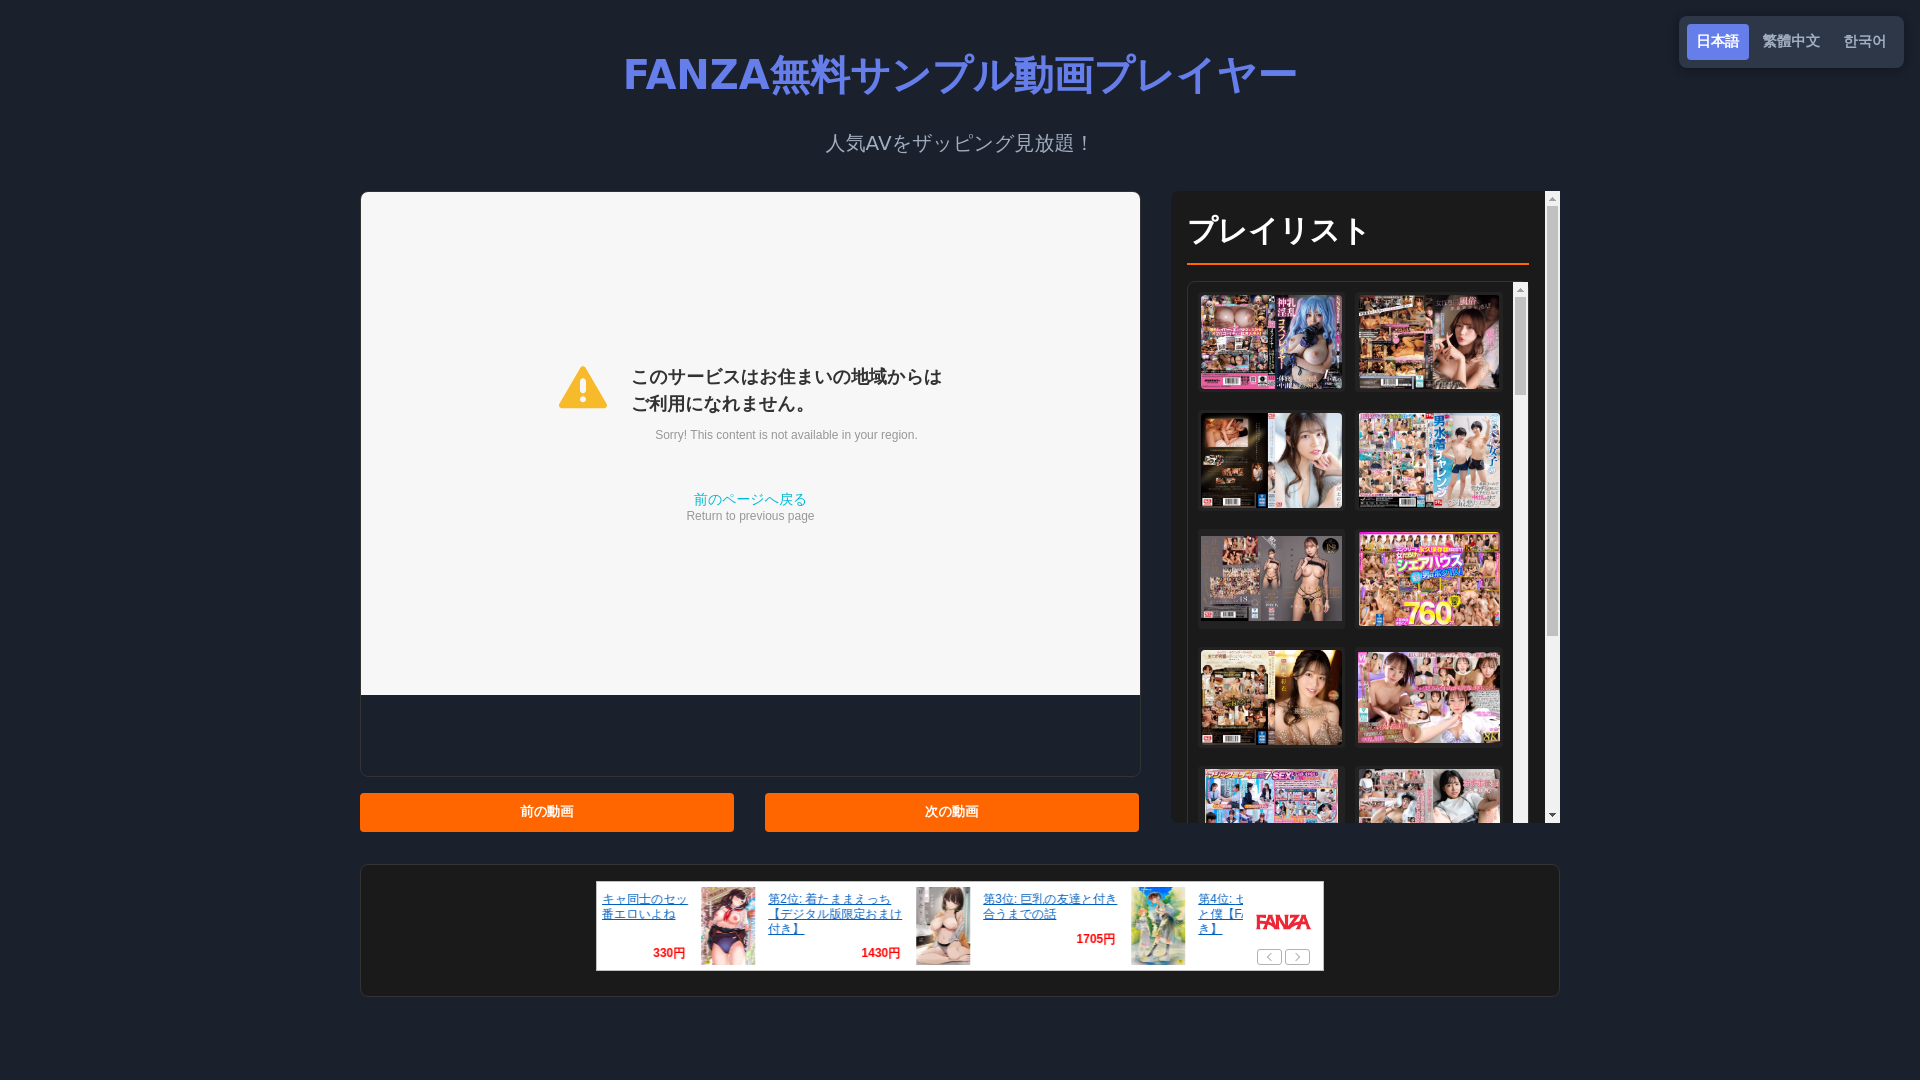Open the 第3位 巨乳の友達 ad link
The image size is (1920, 1080).
pos(1049,907)
